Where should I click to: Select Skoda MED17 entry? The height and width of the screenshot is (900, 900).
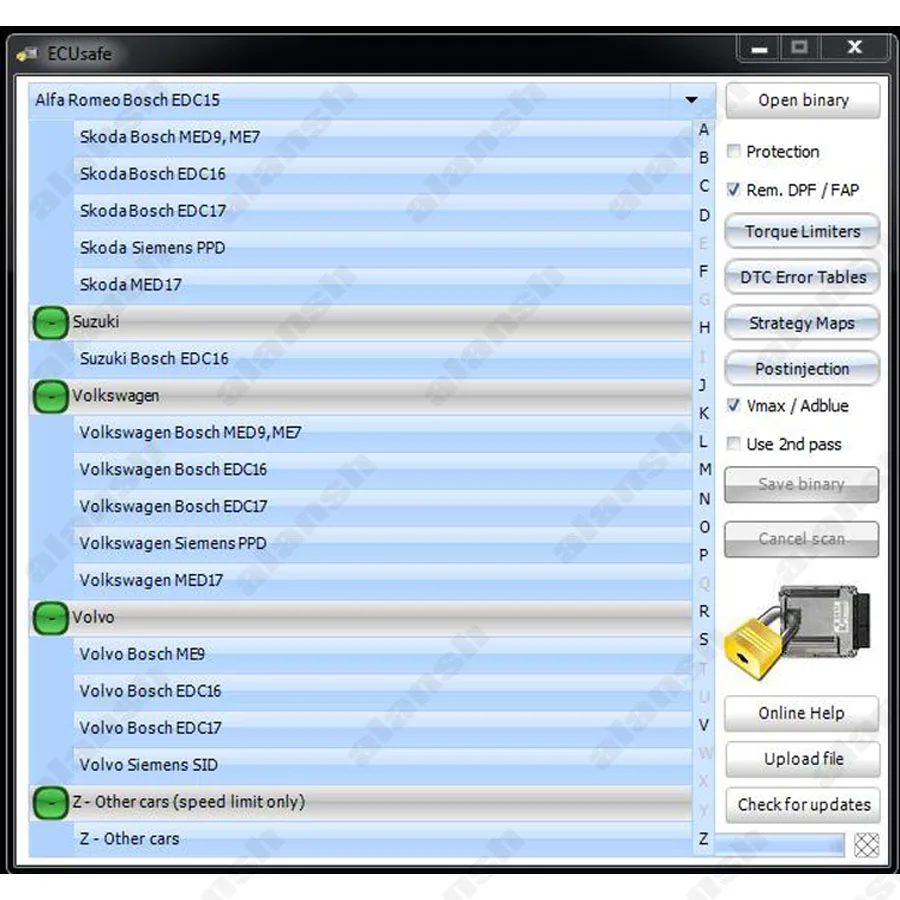point(382,285)
